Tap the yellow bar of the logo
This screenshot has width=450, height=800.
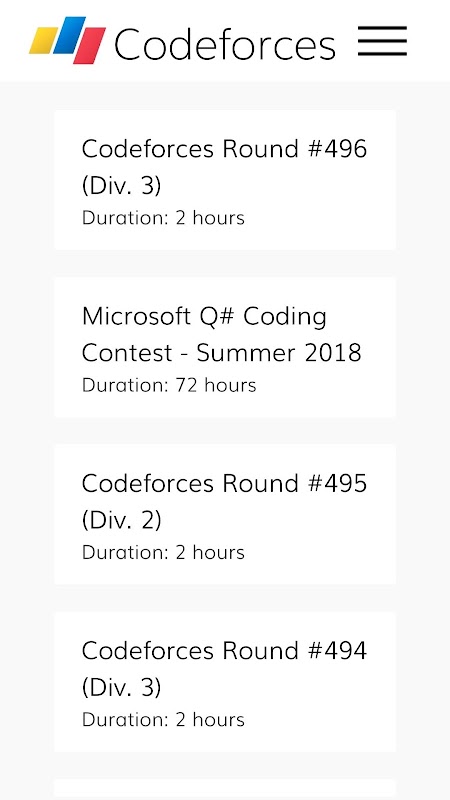pyautogui.click(x=43, y=40)
